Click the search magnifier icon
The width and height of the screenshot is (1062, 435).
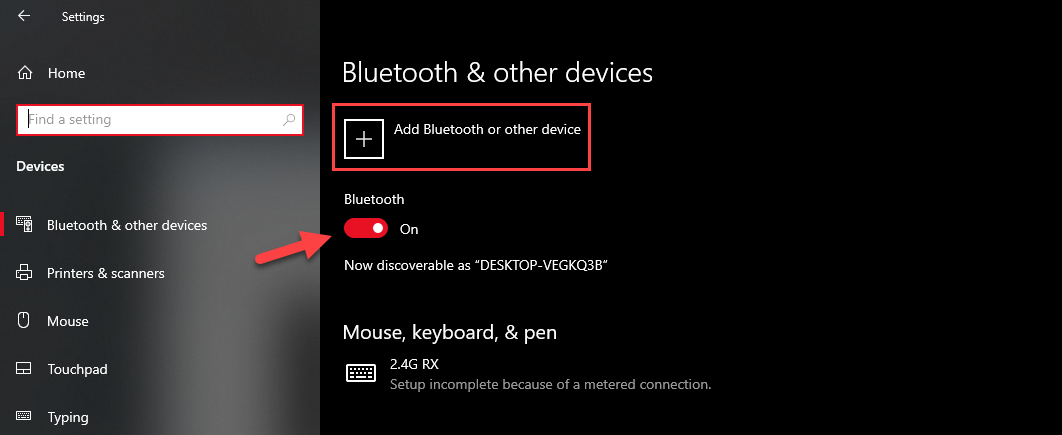(x=290, y=120)
